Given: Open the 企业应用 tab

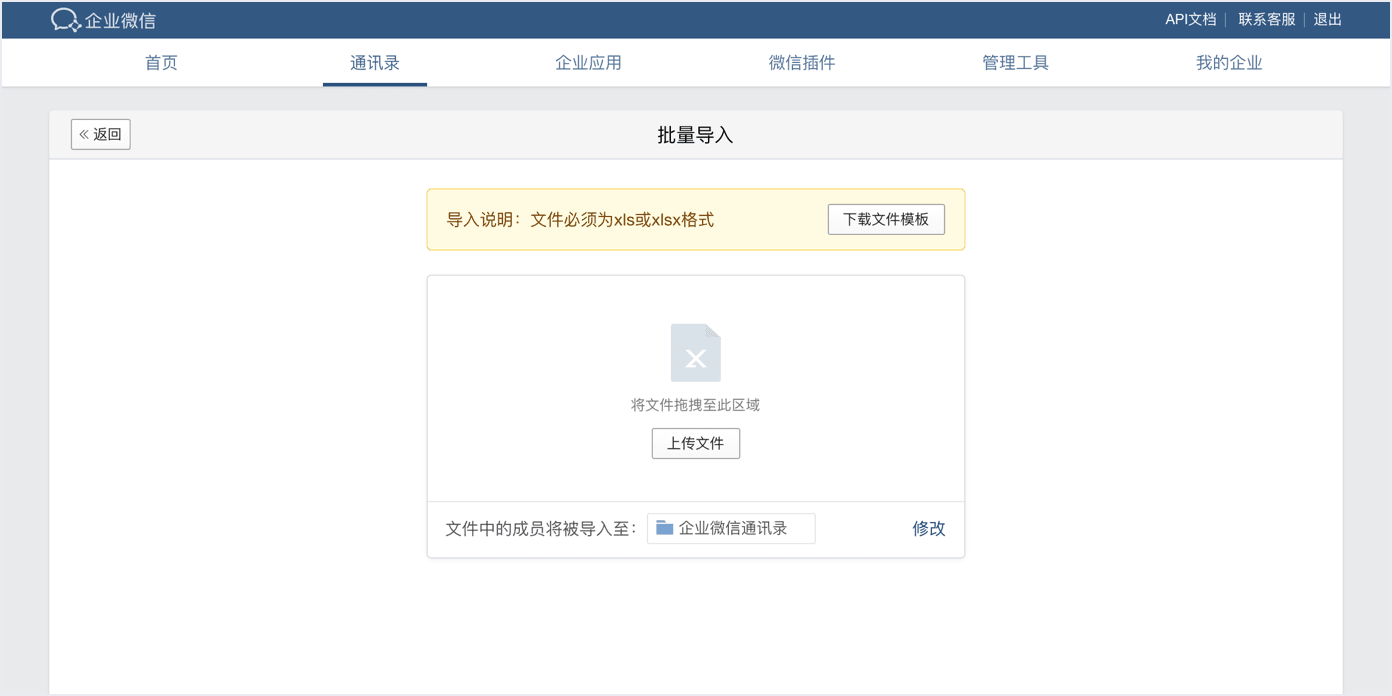Looking at the screenshot, I should [x=588, y=62].
